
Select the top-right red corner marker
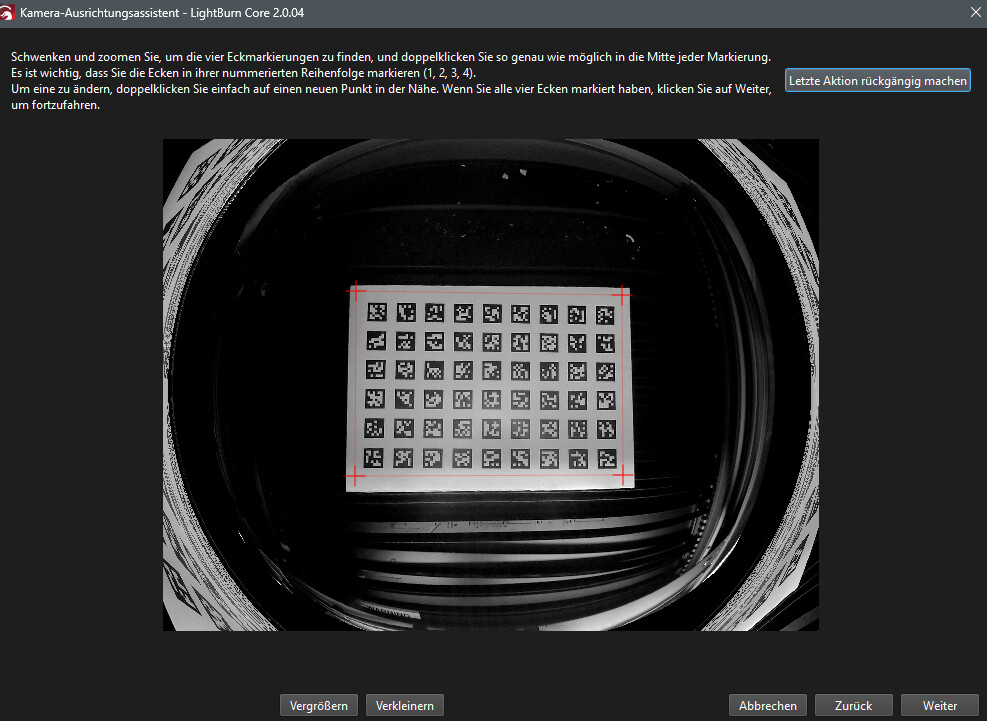pyautogui.click(x=622, y=294)
